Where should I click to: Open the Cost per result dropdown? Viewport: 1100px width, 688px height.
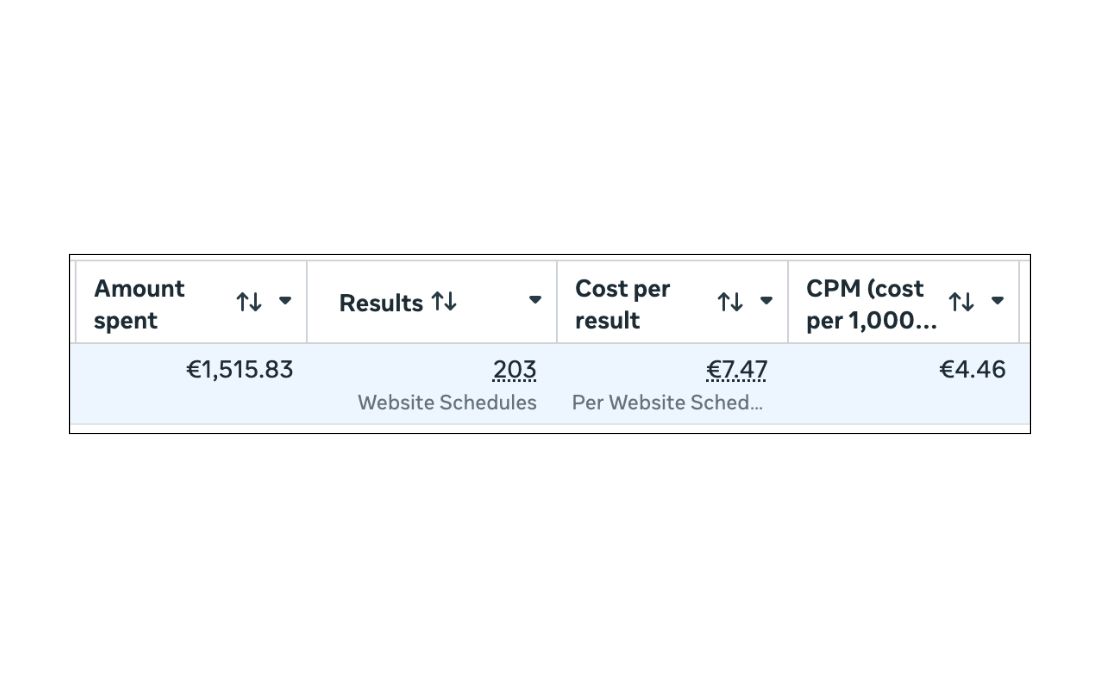pyautogui.click(x=766, y=300)
